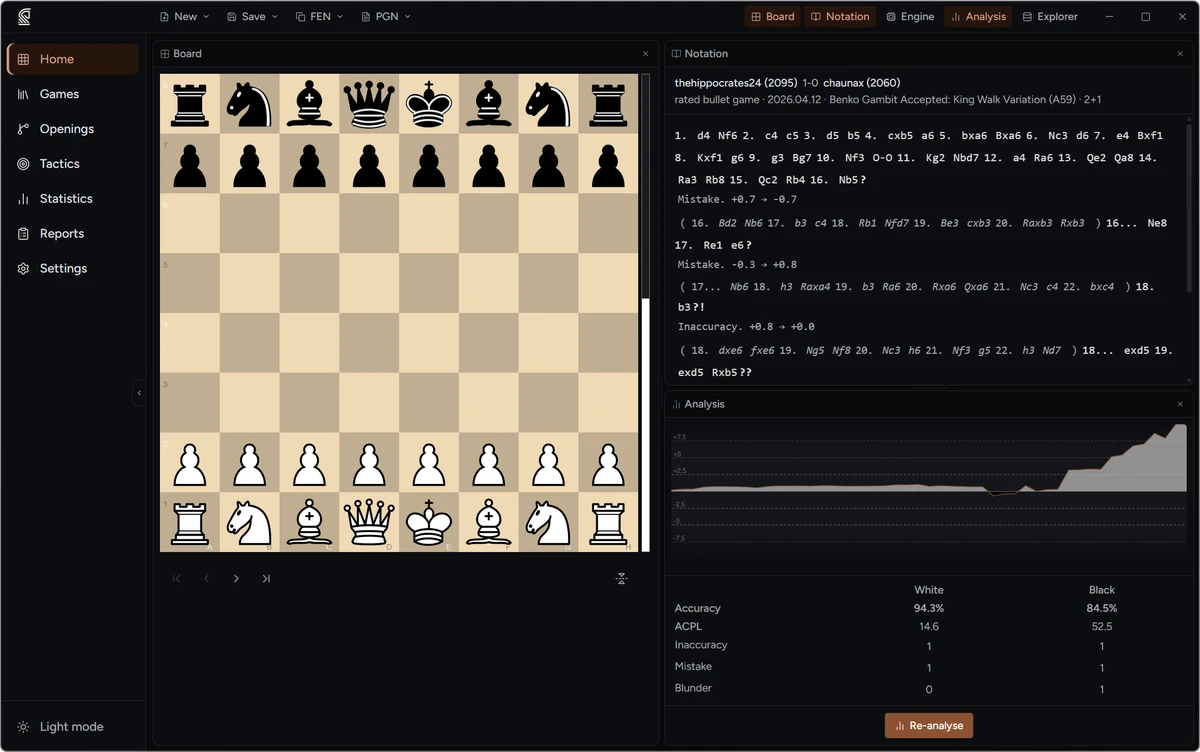The height and width of the screenshot is (752, 1200).
Task: Select the black queen on d8
Action: (x=369, y=103)
